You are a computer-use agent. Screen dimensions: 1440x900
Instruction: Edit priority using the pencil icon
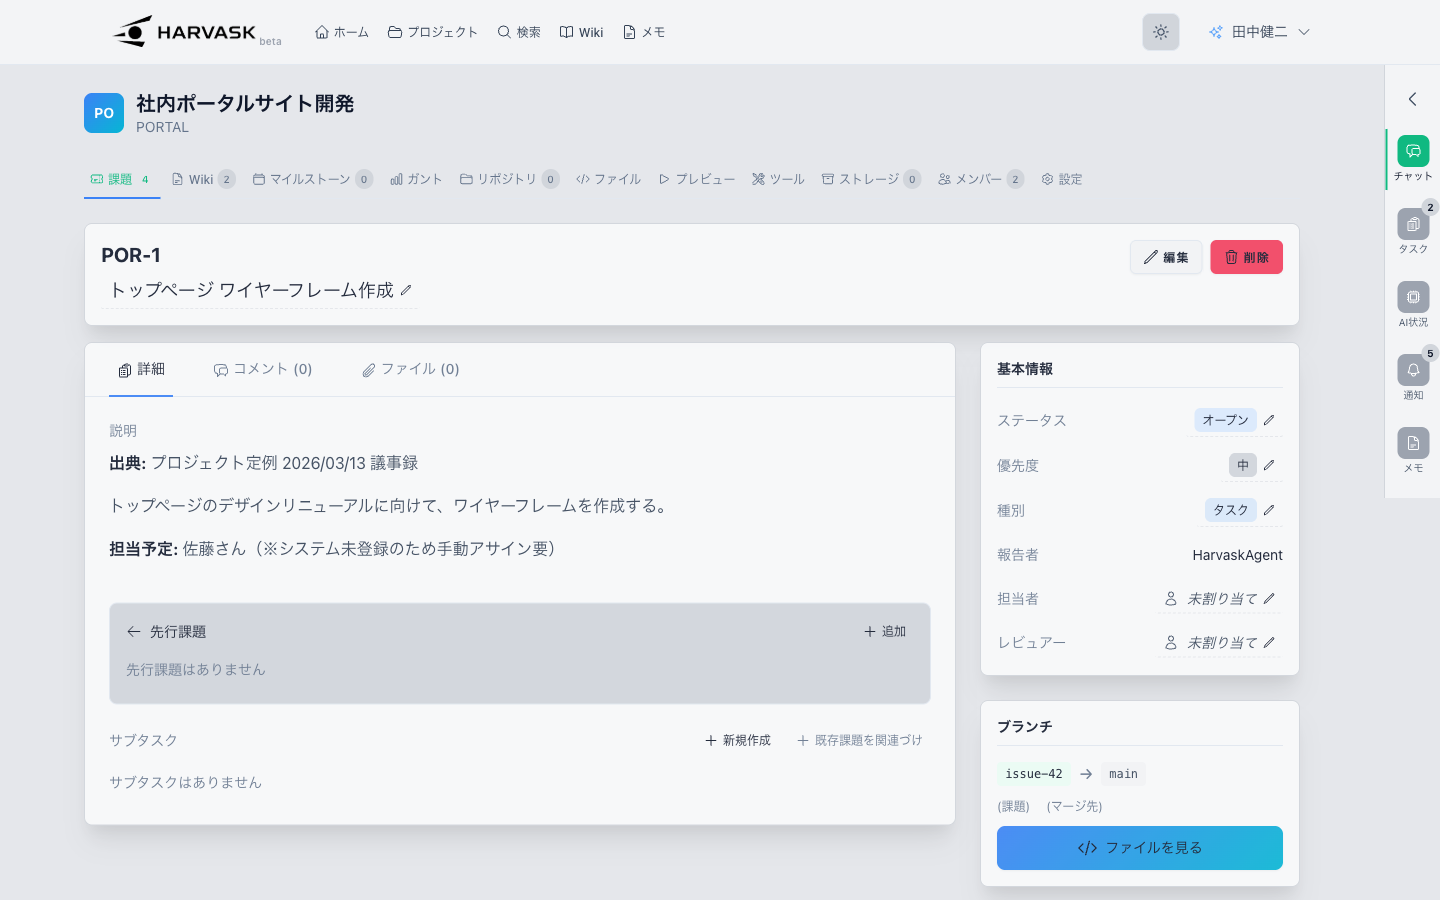pyautogui.click(x=1269, y=465)
